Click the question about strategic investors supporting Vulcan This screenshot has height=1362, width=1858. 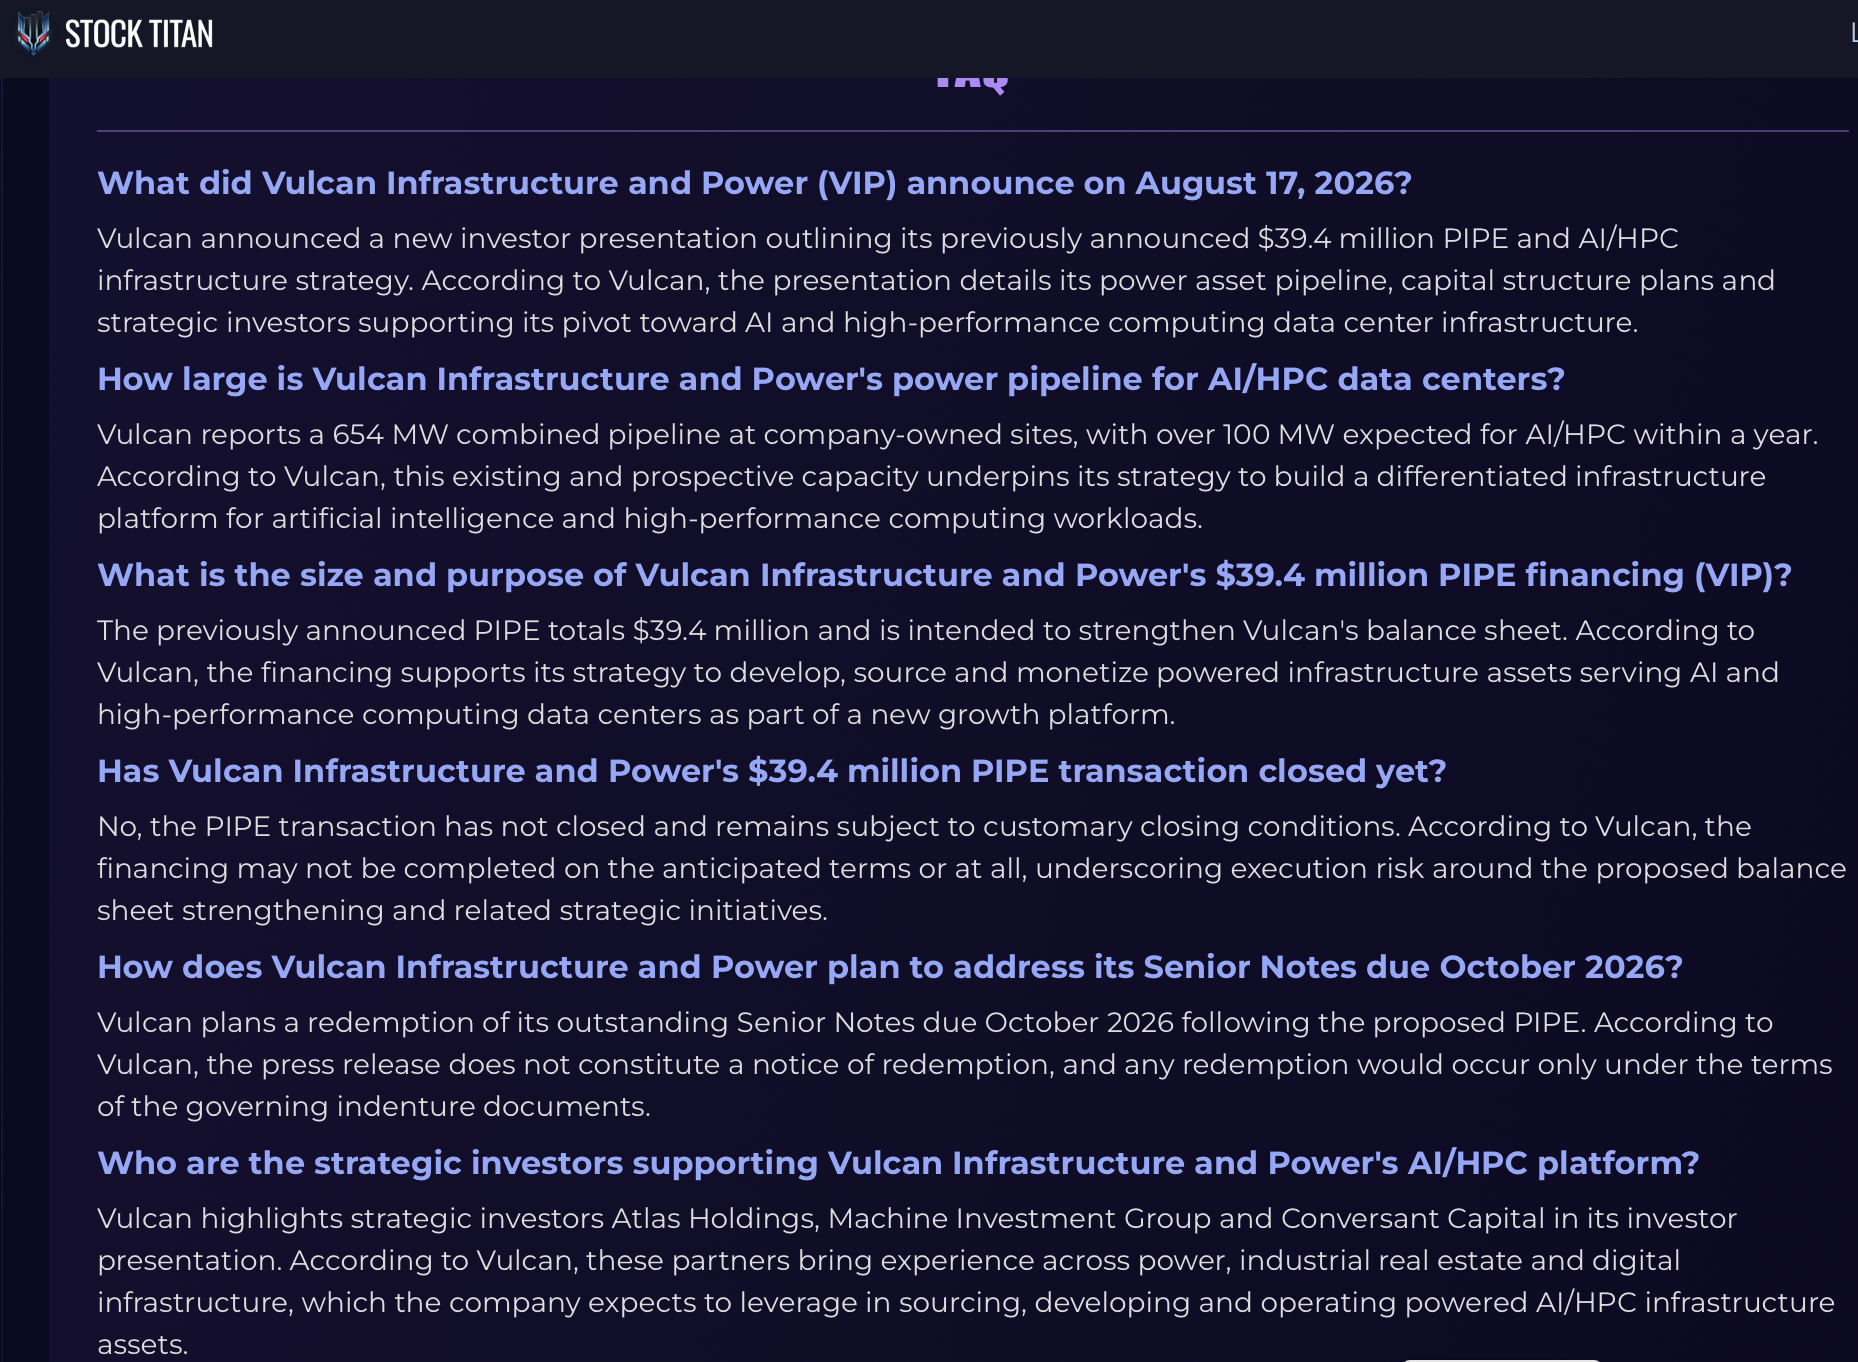pyautogui.click(x=898, y=1163)
